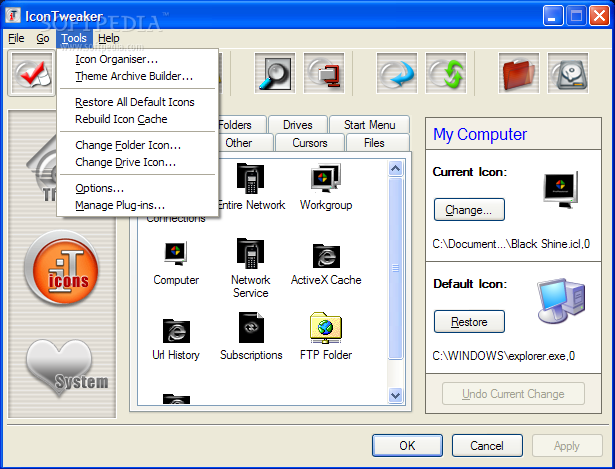Image resolution: width=615 pixels, height=469 pixels.
Task: Click the magnifying glass search toolbar icon
Action: (275, 73)
